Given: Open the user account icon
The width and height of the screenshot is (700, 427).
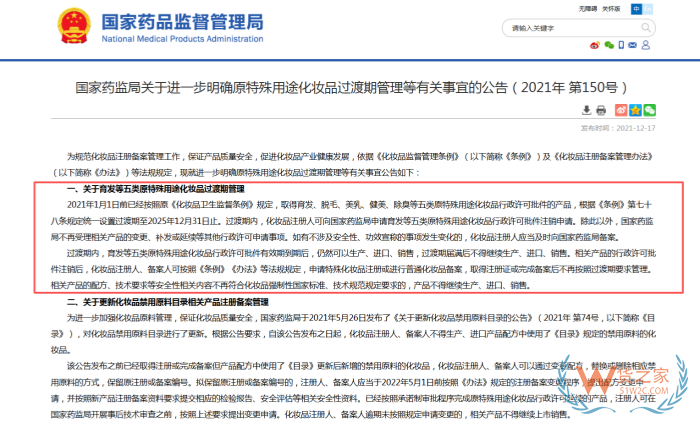Looking at the screenshot, I should click(x=646, y=45).
